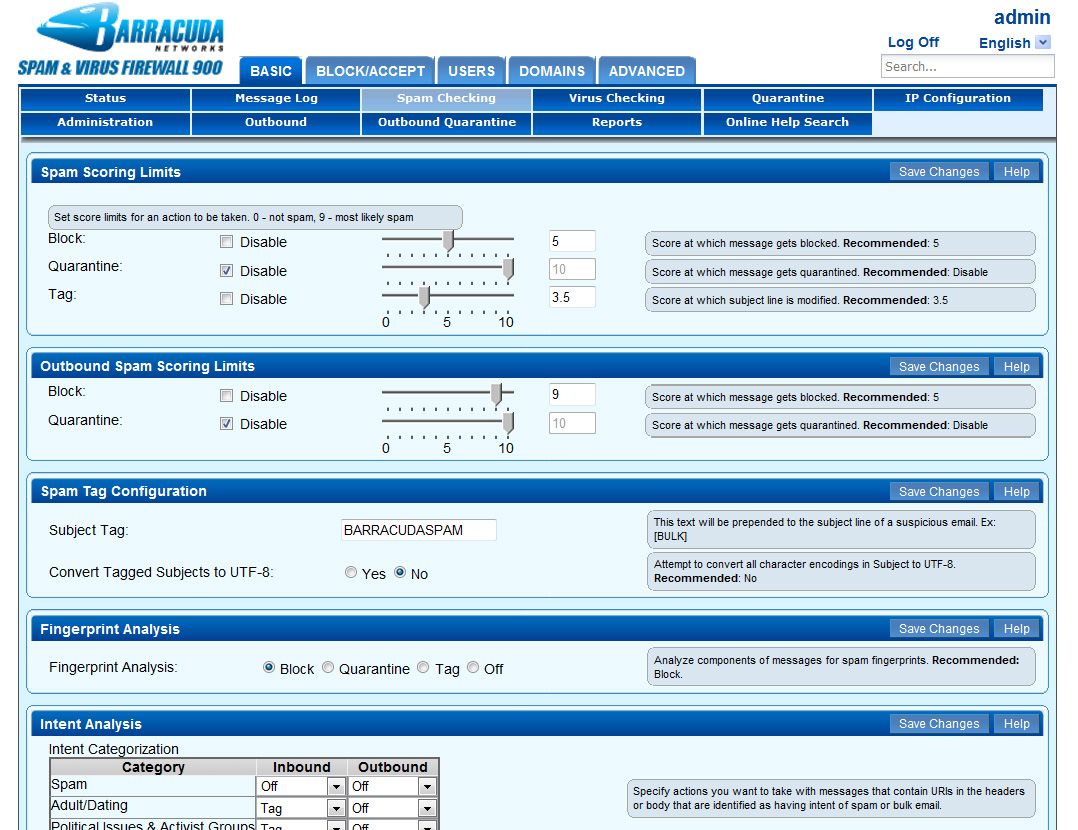Open Help for Outbound Spam Scoring Limits

[x=1016, y=367]
